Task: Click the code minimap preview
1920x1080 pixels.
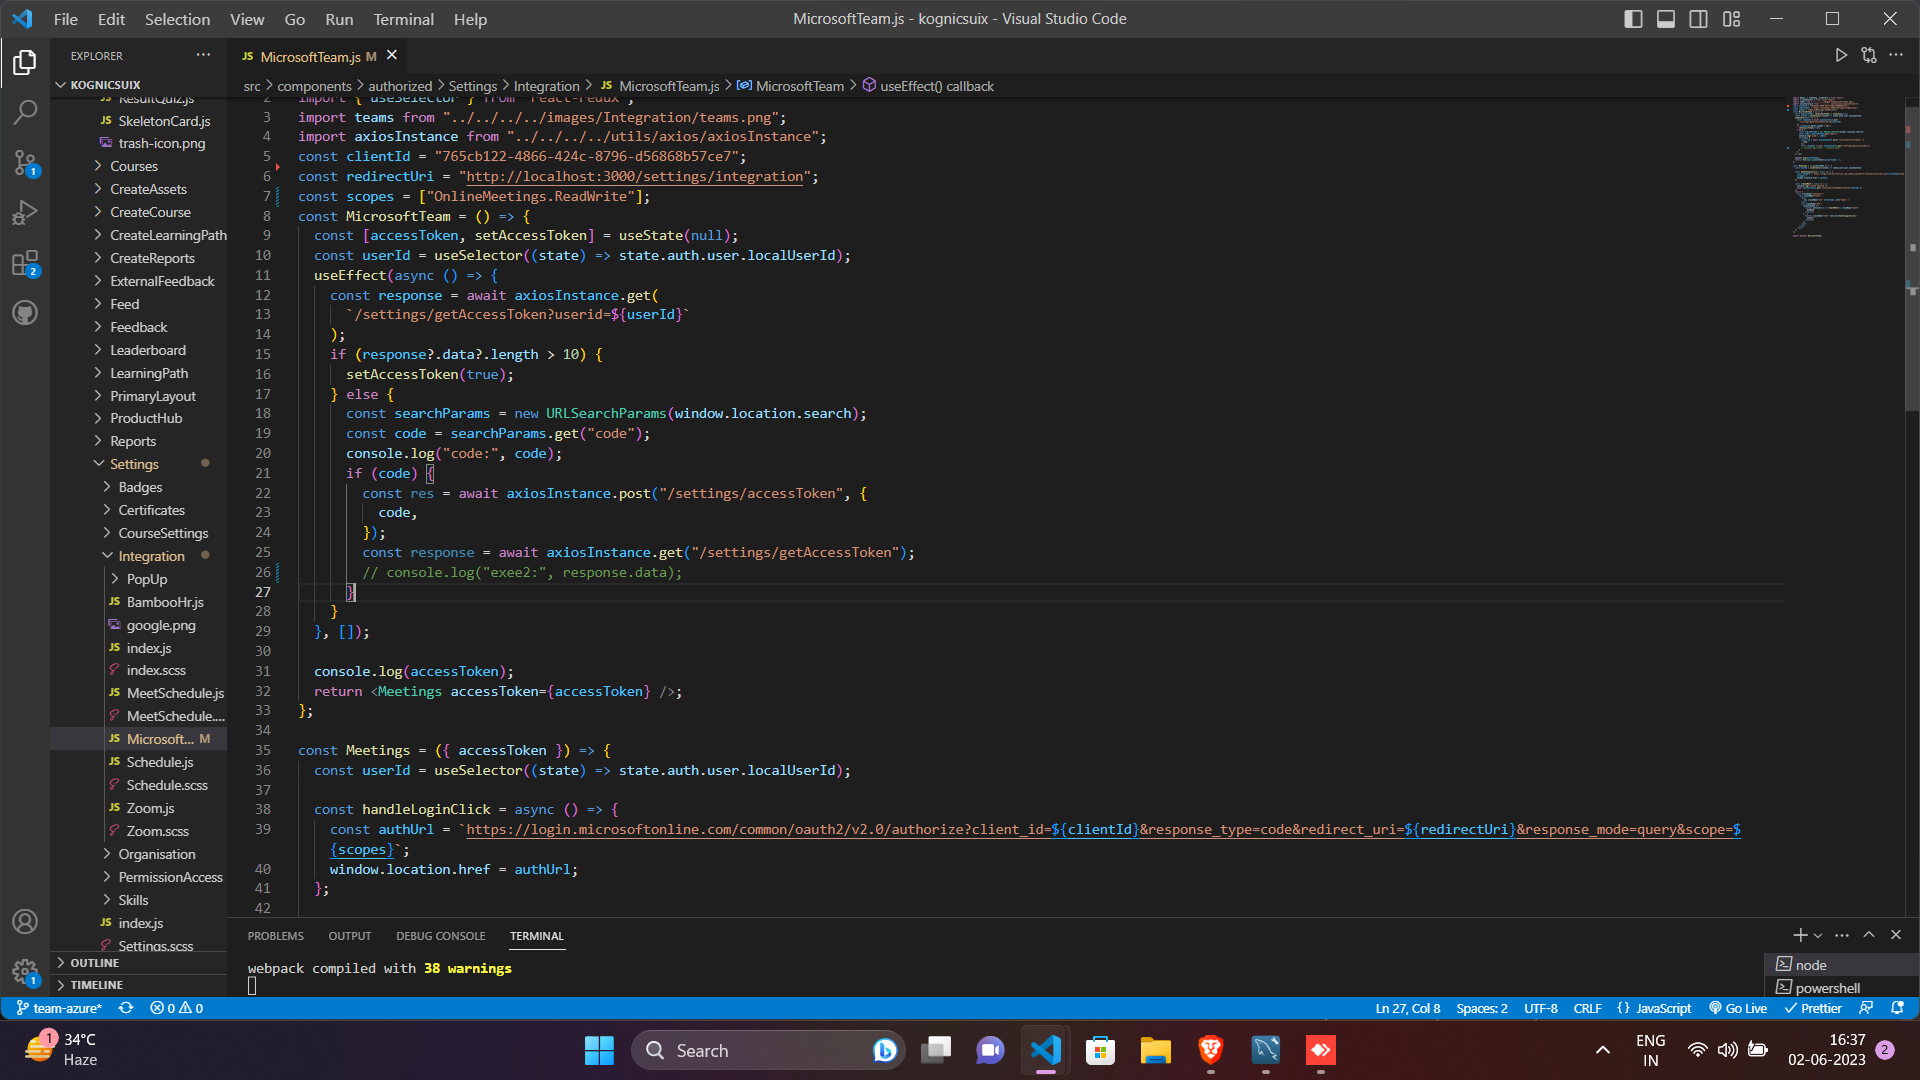Action: (x=1844, y=166)
